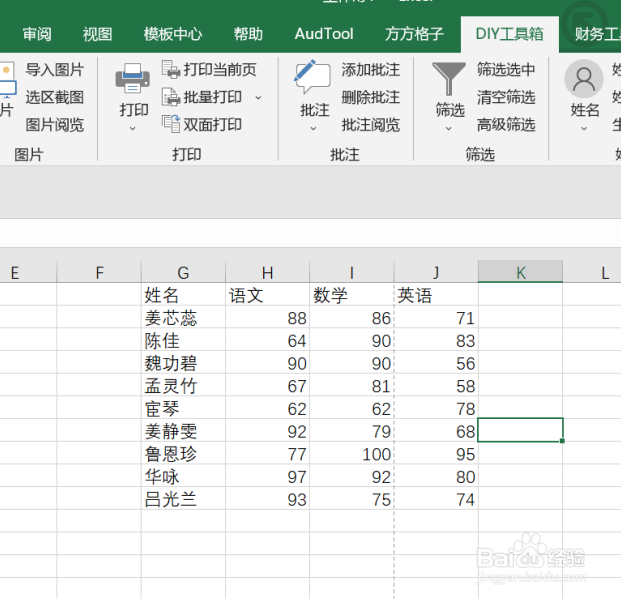Select the cell 华咏
The height and width of the screenshot is (599, 621).
click(183, 475)
